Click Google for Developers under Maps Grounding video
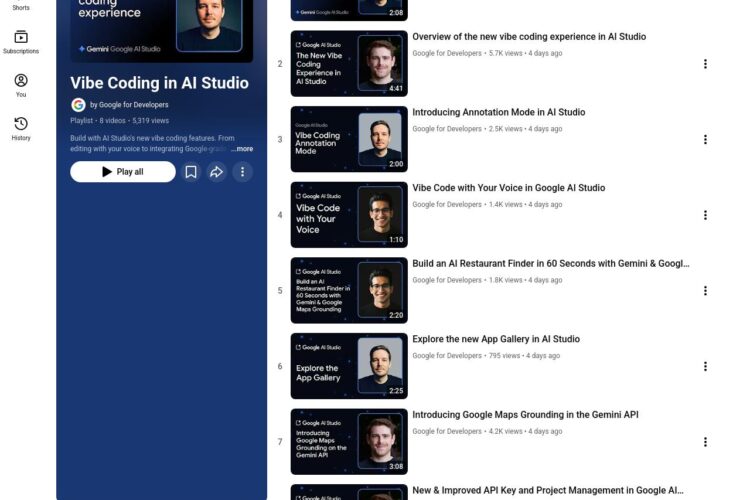 point(447,431)
